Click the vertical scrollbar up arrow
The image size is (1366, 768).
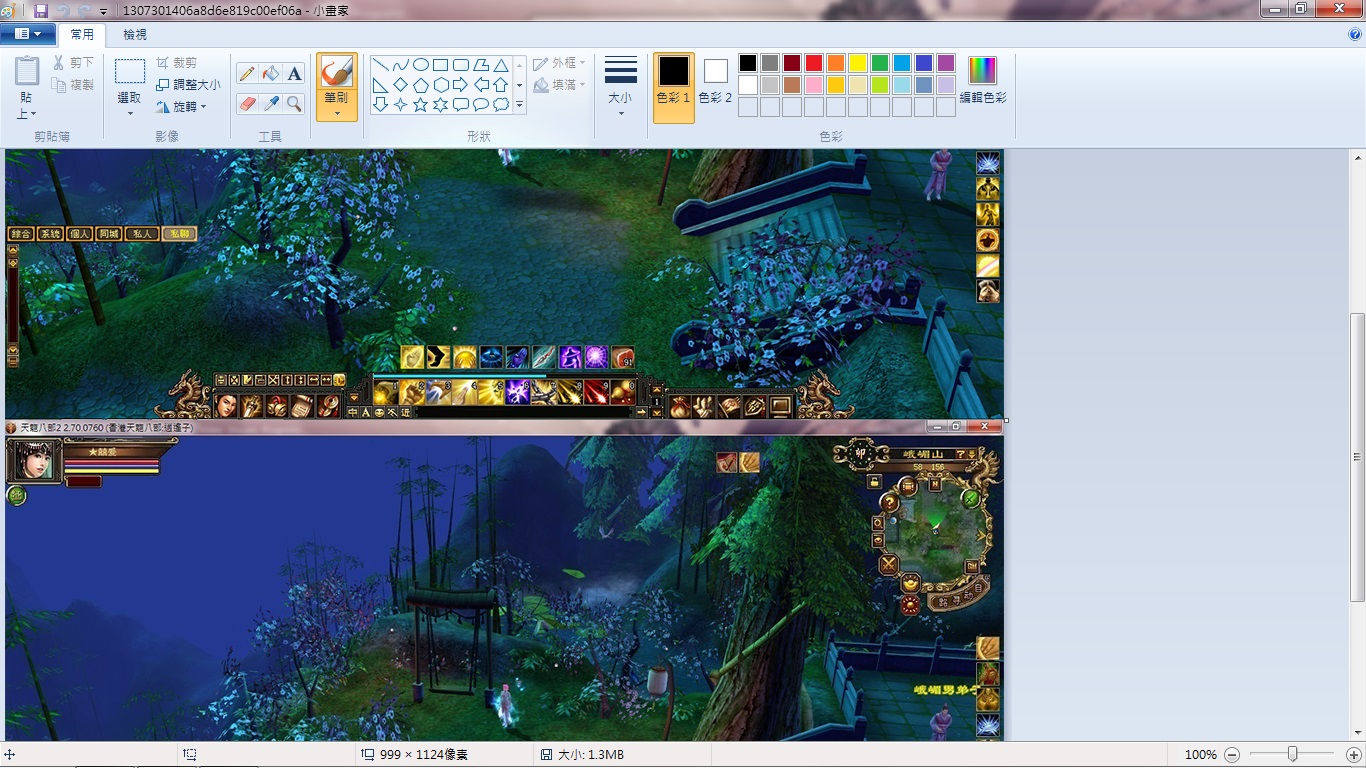pyautogui.click(x=1357, y=157)
